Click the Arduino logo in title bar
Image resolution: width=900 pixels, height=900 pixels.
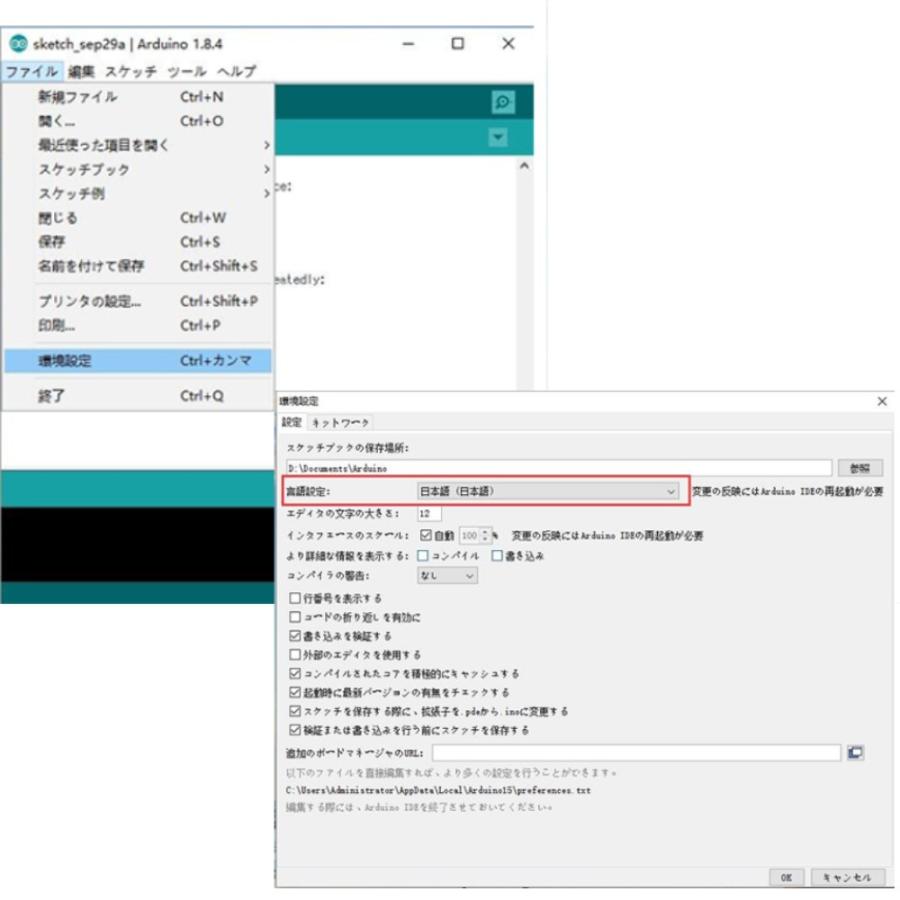pos(18,44)
